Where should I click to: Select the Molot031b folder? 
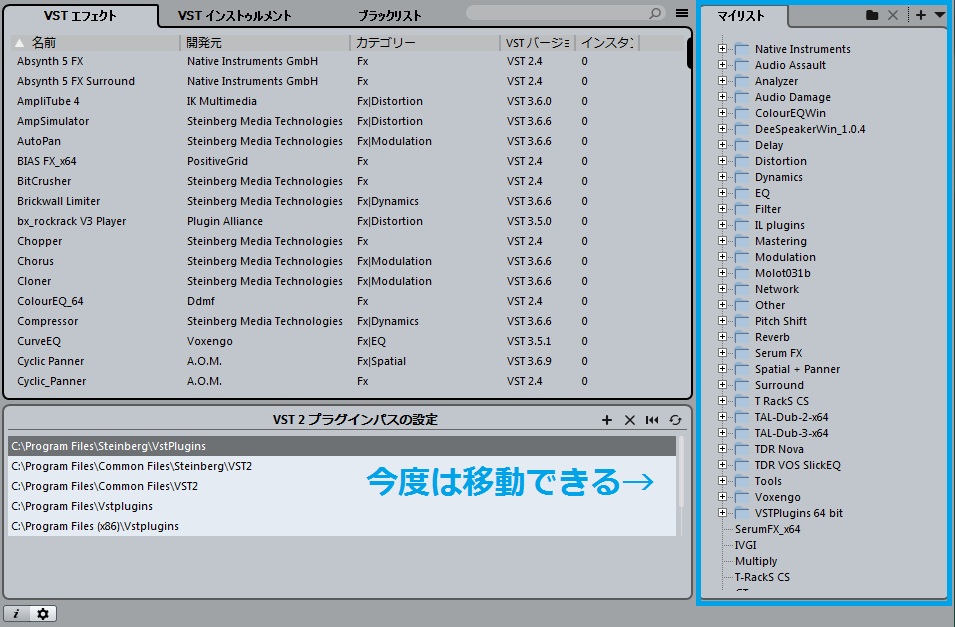[783, 273]
